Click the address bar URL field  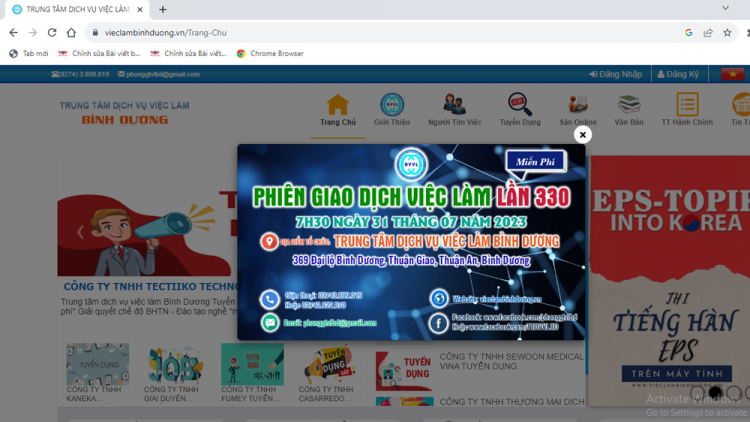click(383, 33)
